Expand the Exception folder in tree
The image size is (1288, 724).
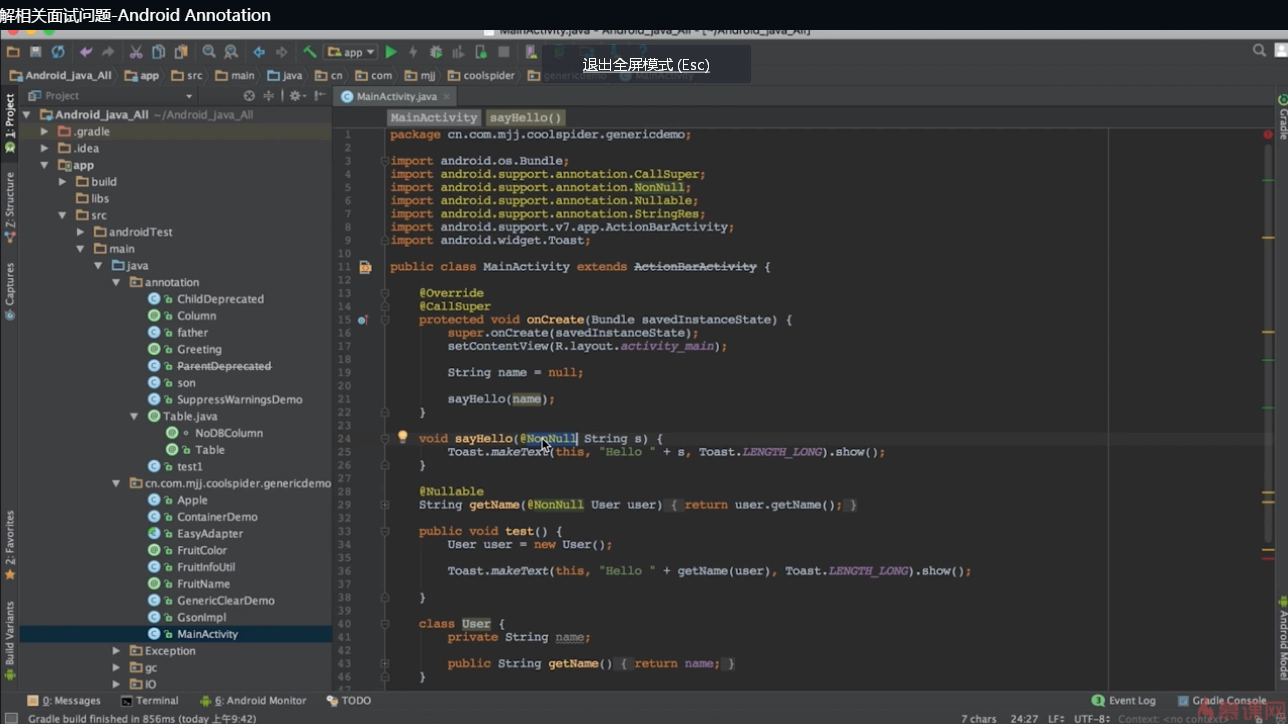point(118,651)
